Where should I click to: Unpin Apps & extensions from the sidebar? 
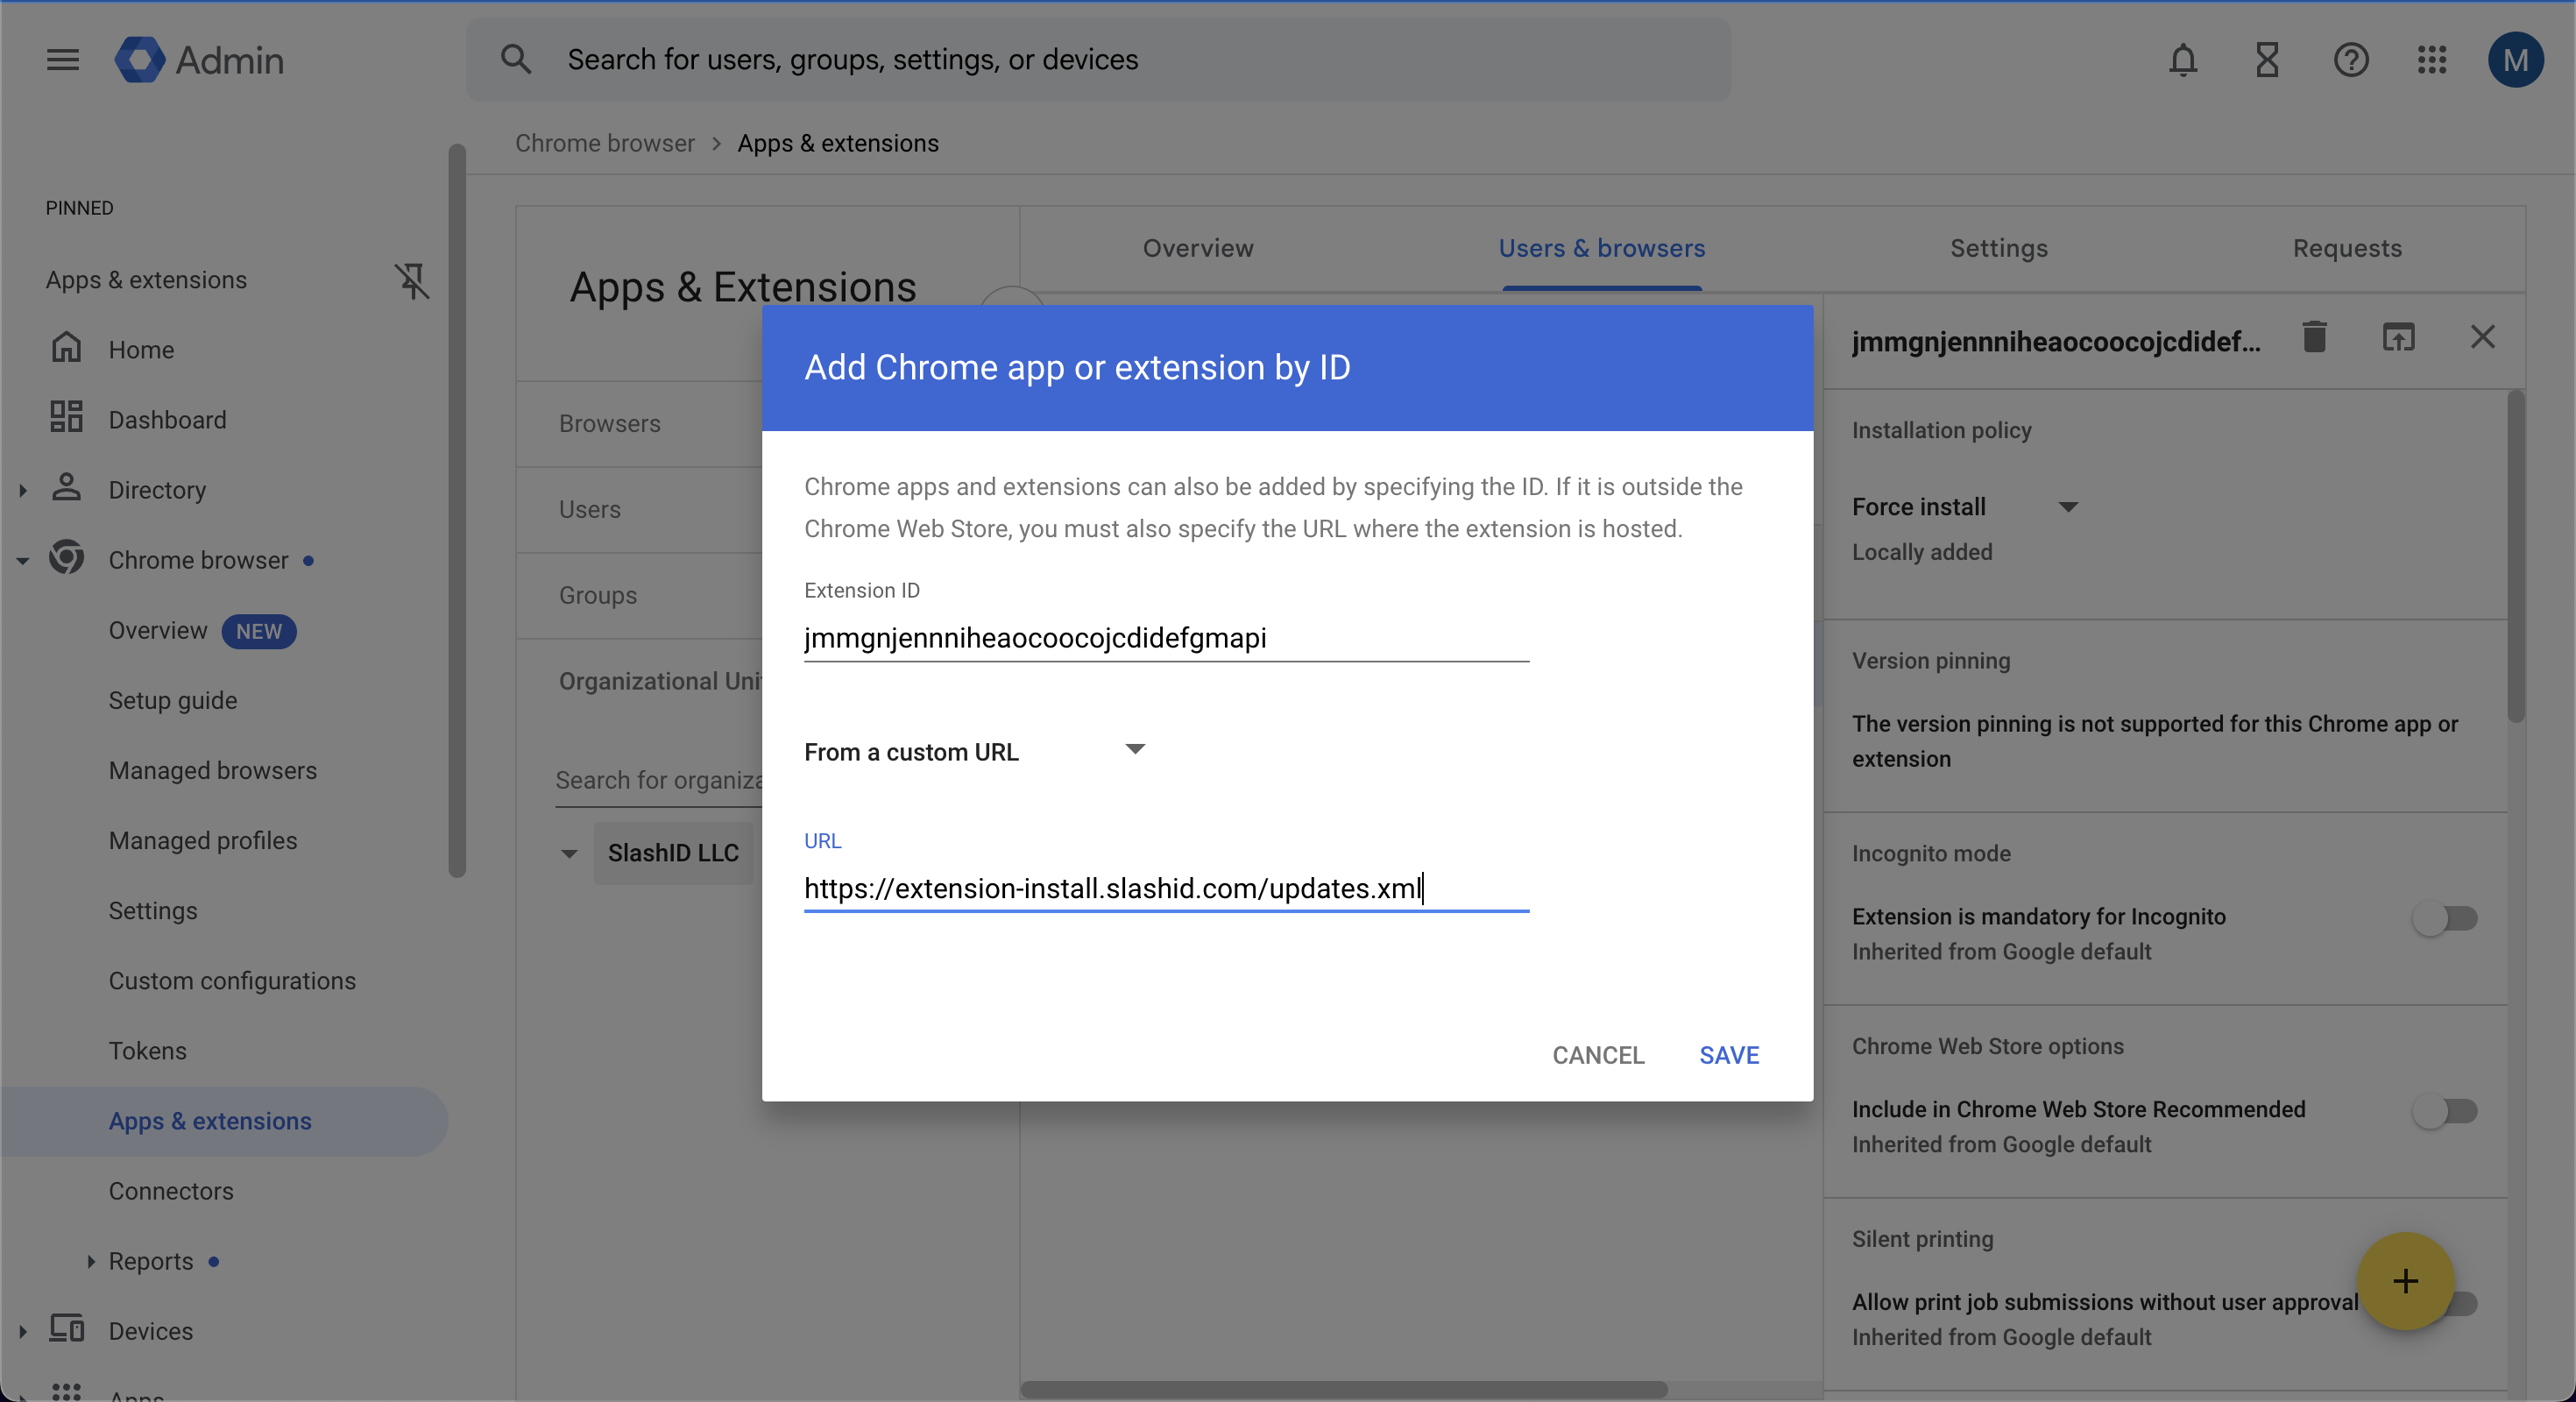pyautogui.click(x=413, y=281)
